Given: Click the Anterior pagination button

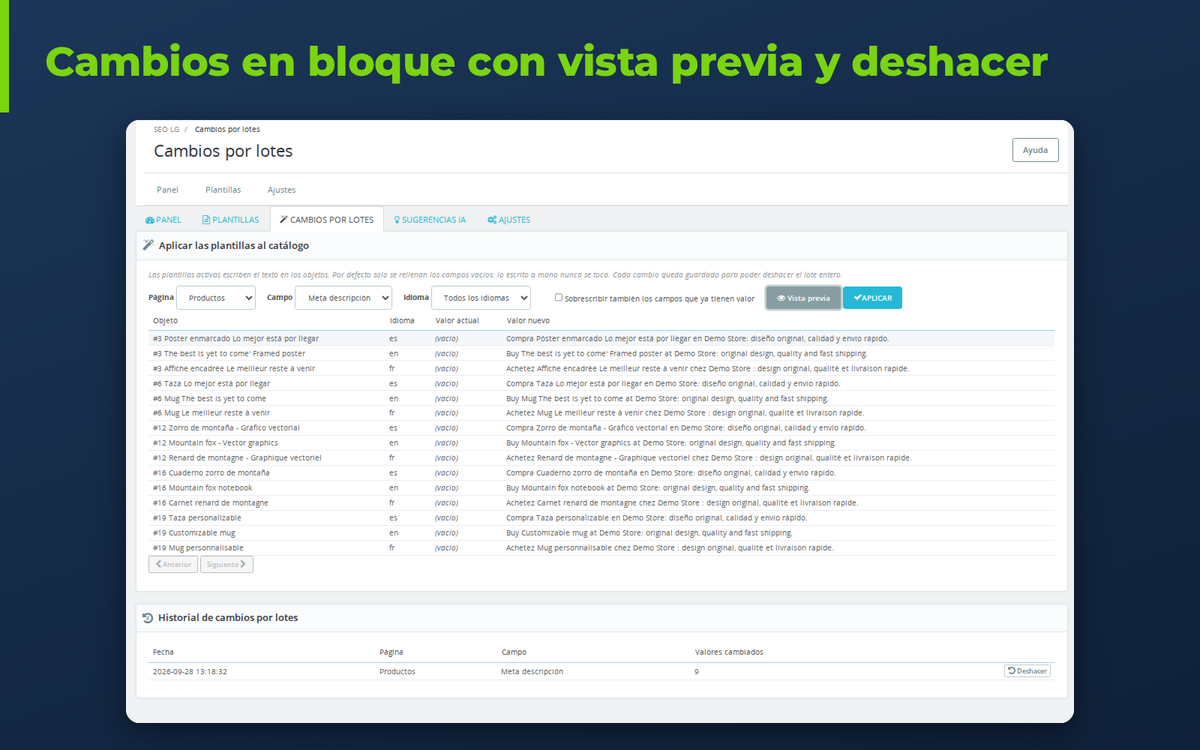Looking at the screenshot, I should pyautogui.click(x=173, y=564).
